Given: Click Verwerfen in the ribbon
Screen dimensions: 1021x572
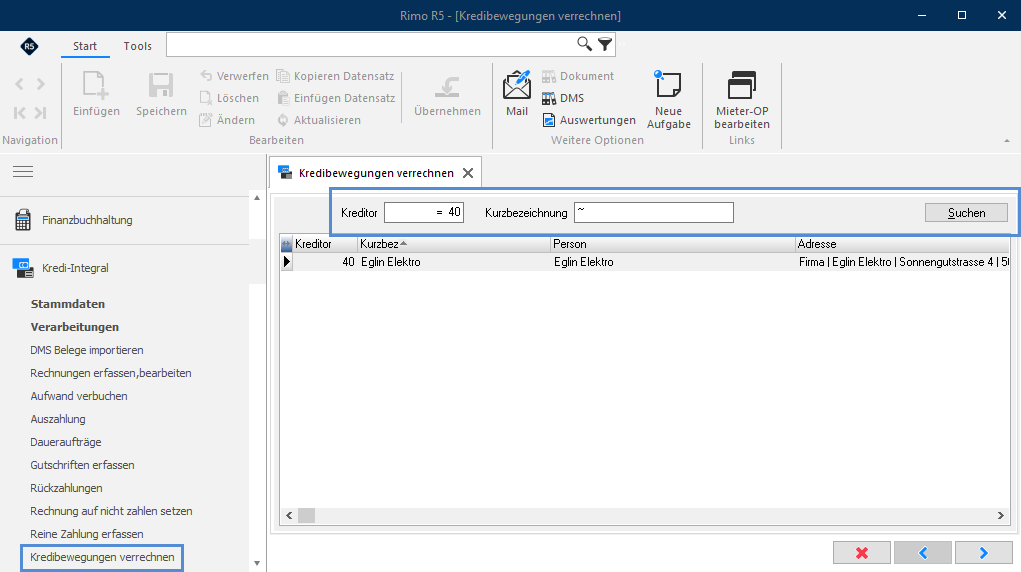Looking at the screenshot, I should point(234,76).
